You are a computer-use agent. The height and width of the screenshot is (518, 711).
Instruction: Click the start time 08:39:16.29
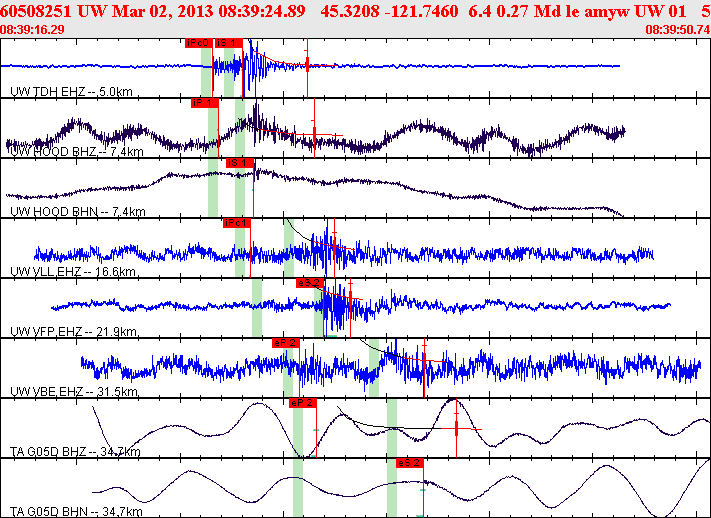[32, 29]
